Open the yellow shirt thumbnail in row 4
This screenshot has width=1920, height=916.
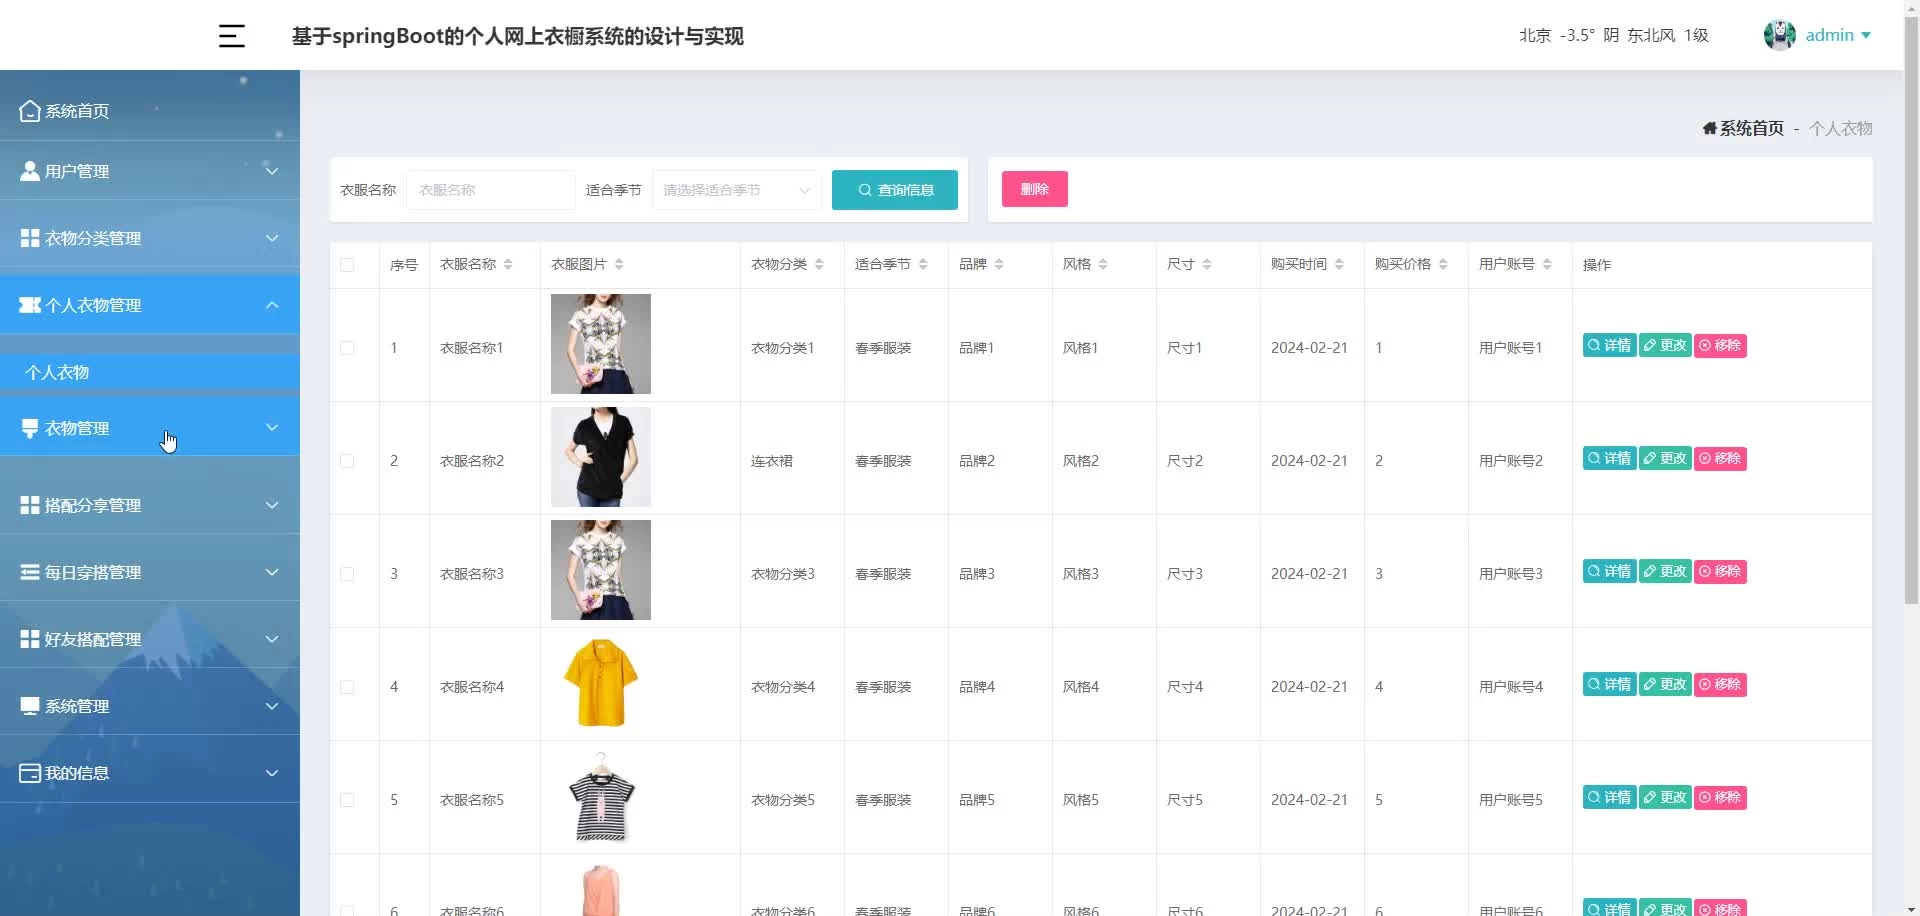[x=600, y=683]
